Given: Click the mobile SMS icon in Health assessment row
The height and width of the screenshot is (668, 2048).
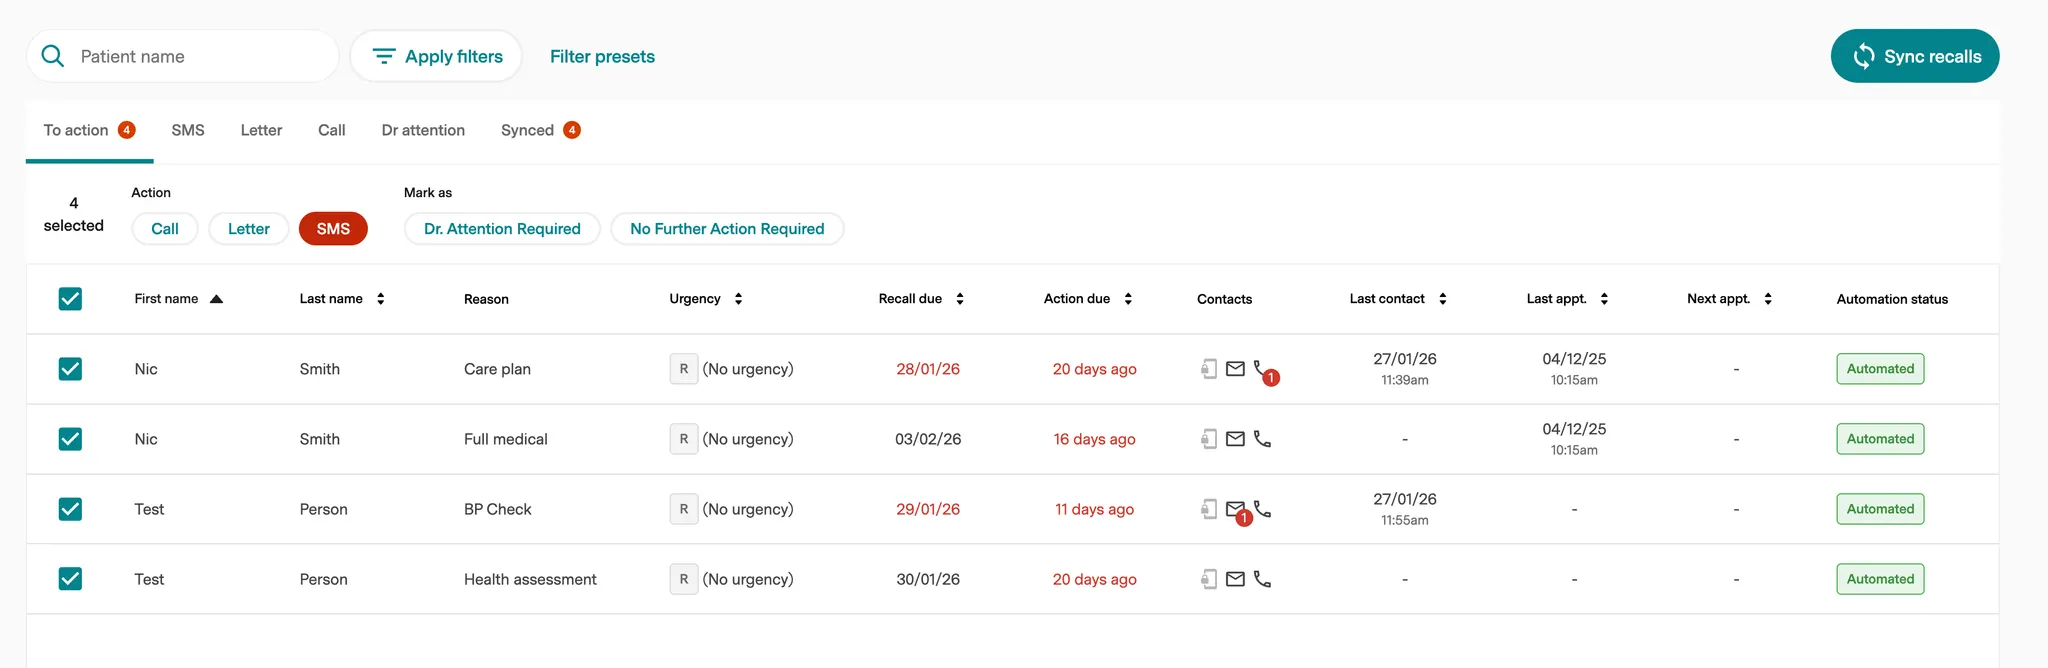Looking at the screenshot, I should click(x=1209, y=579).
